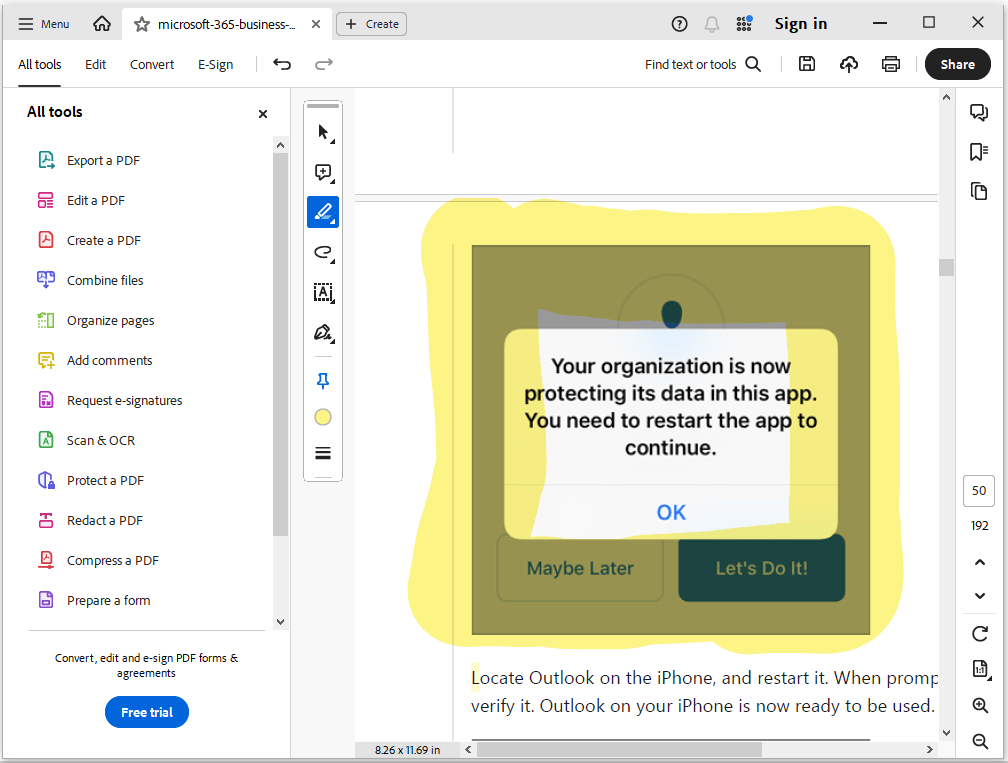Open the notifications bell

pyautogui.click(x=712, y=24)
